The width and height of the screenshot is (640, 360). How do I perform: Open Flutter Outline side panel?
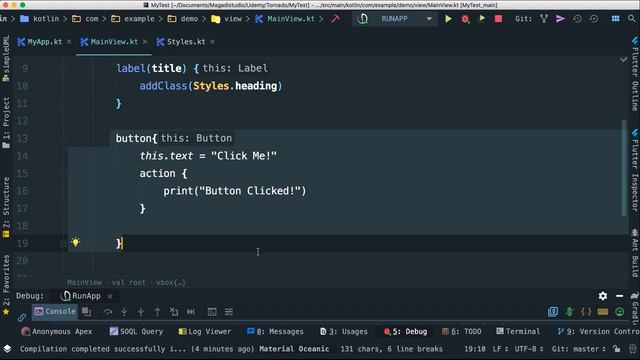coord(635,74)
